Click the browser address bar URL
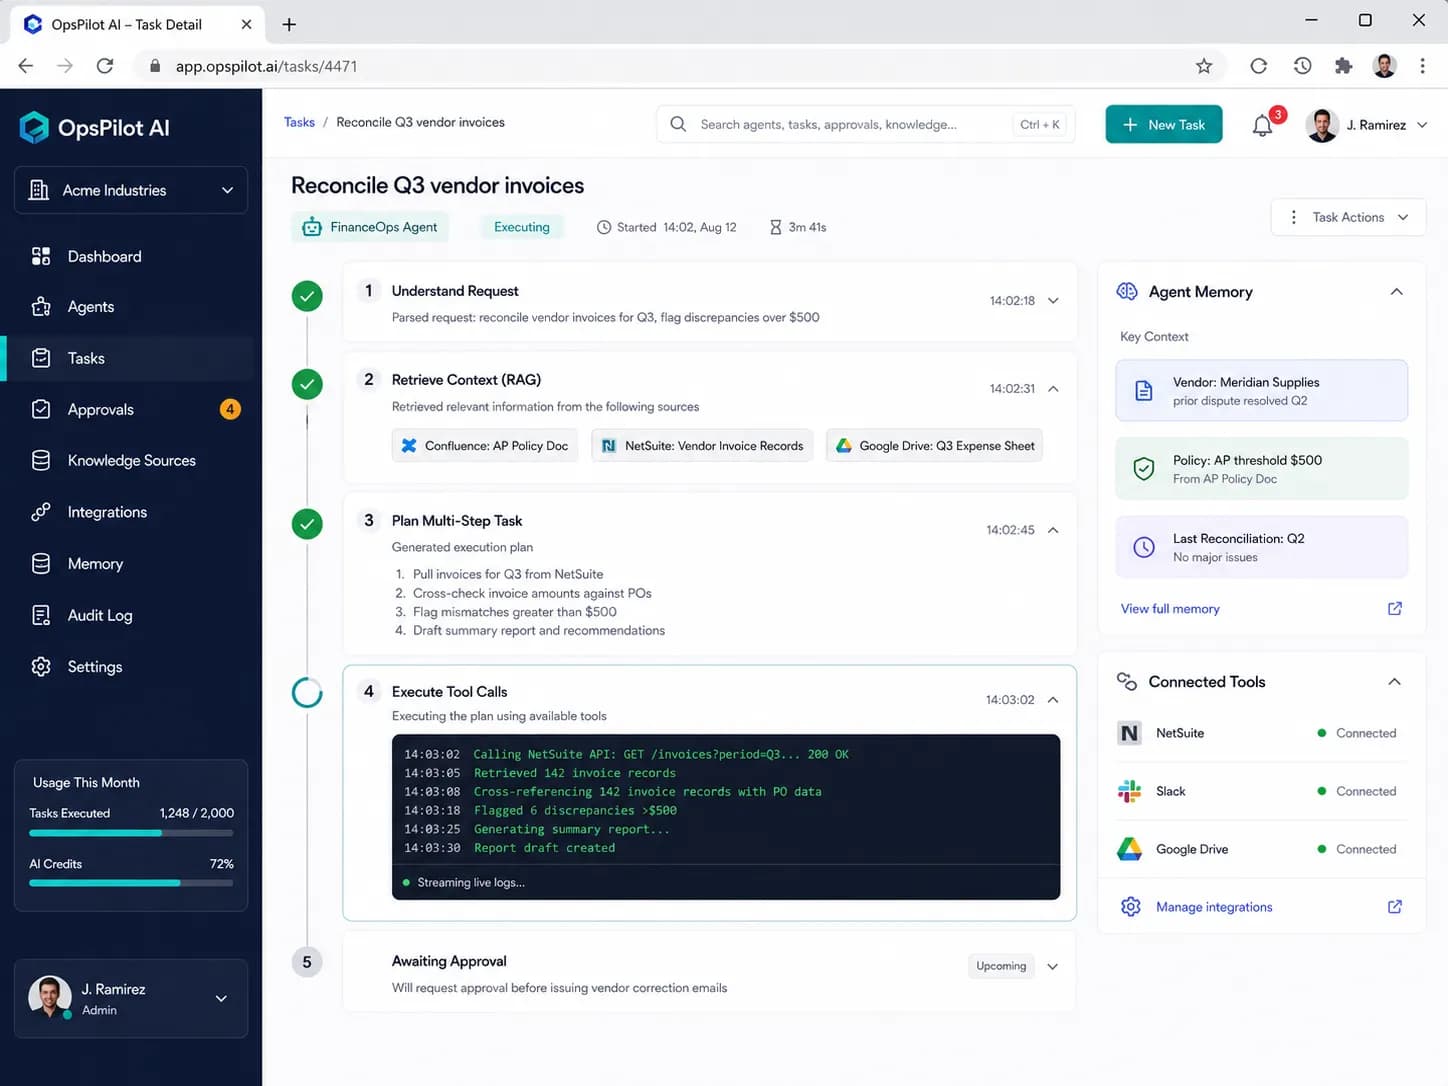 click(x=266, y=66)
